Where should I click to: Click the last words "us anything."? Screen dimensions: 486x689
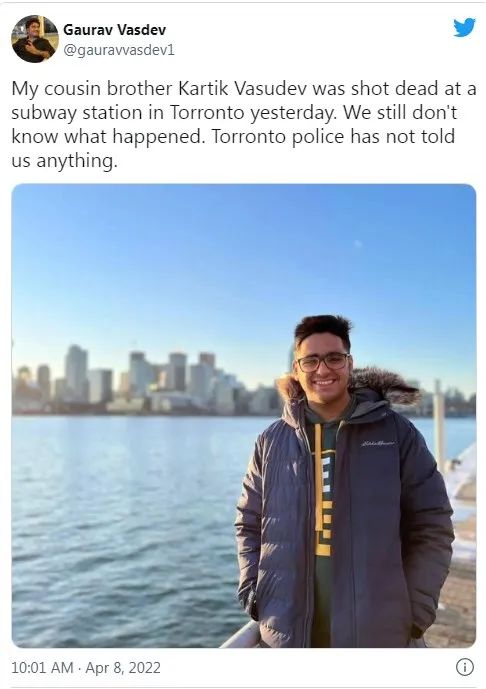pyautogui.click(x=65, y=161)
